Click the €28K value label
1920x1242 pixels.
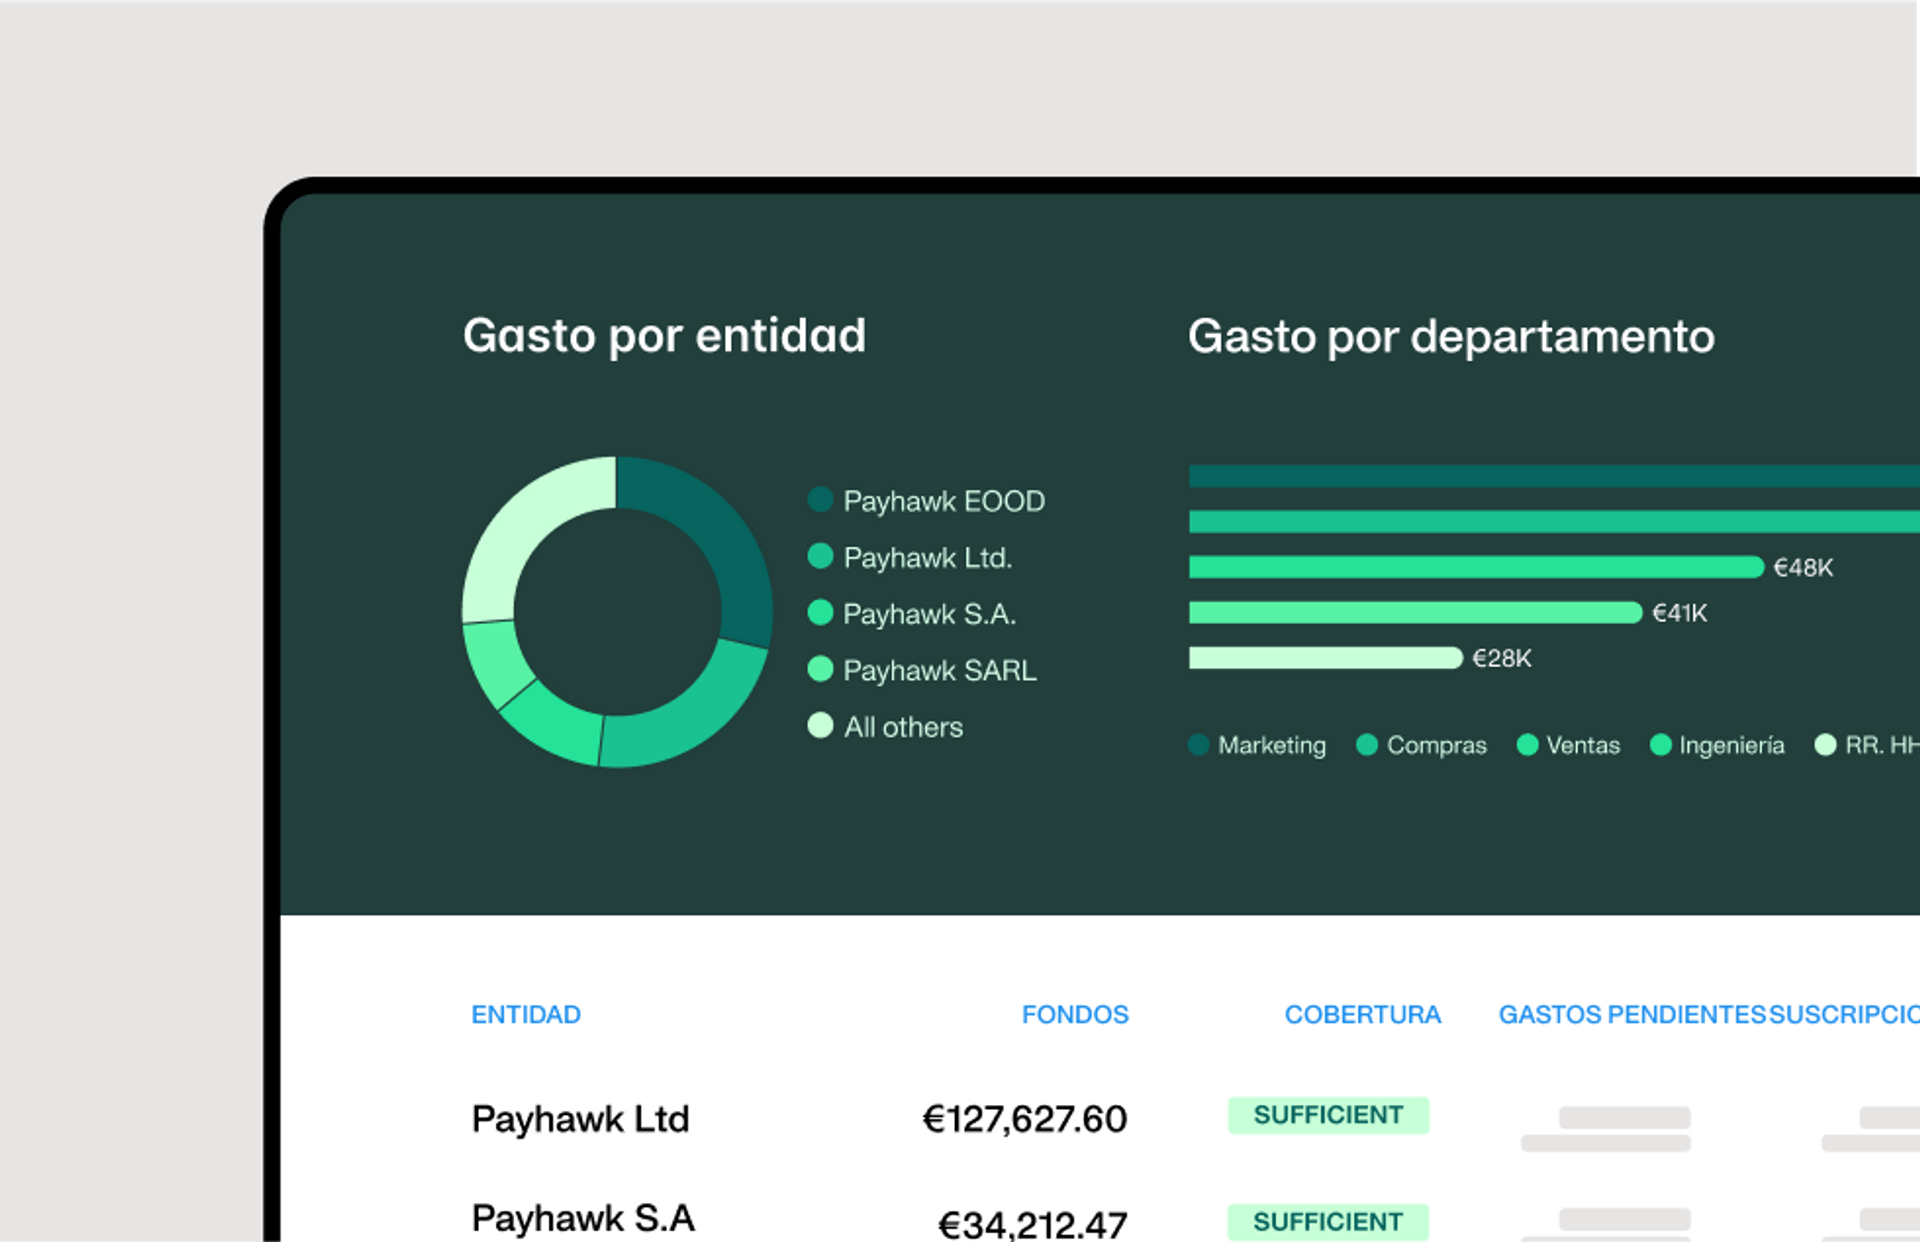tap(1501, 658)
